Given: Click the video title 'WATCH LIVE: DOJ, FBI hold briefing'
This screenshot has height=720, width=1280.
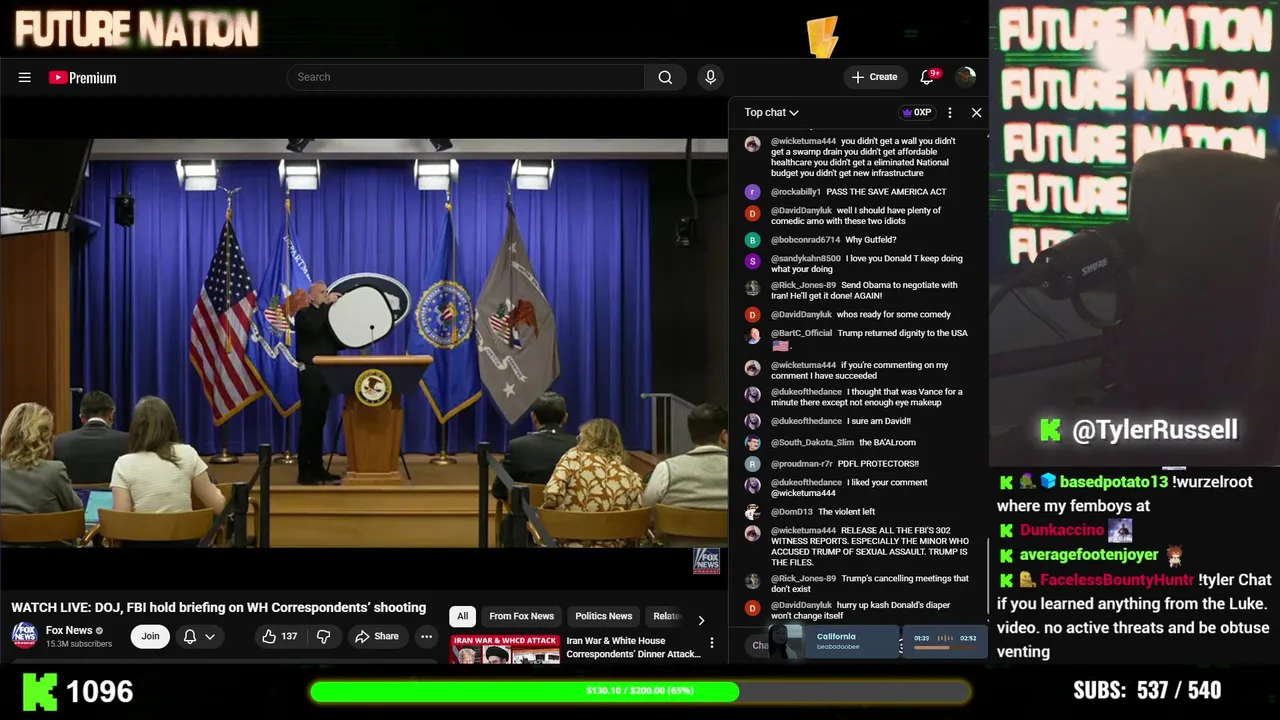Looking at the screenshot, I should tap(219, 607).
